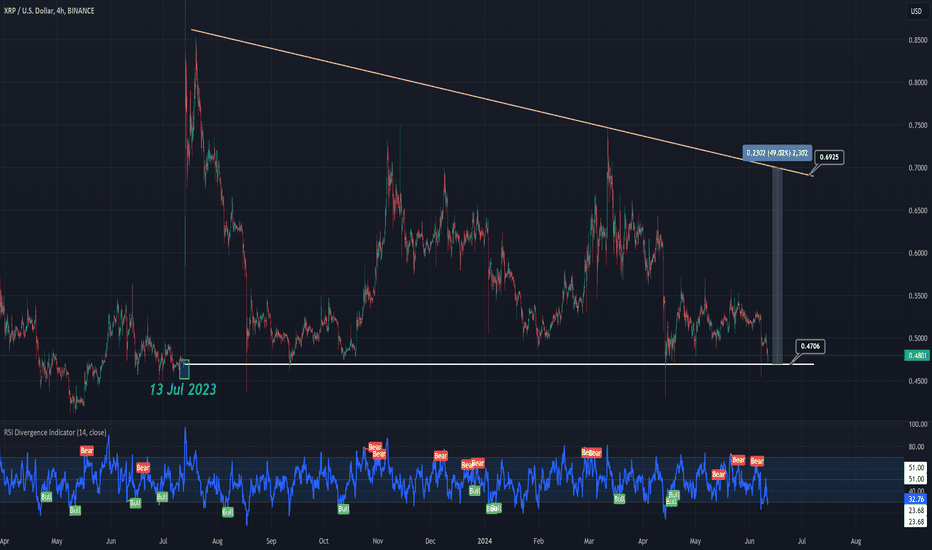Image resolution: width=932 pixels, height=550 pixels.
Task: Click the 0.8000 price axis label
Action: pos(917,83)
